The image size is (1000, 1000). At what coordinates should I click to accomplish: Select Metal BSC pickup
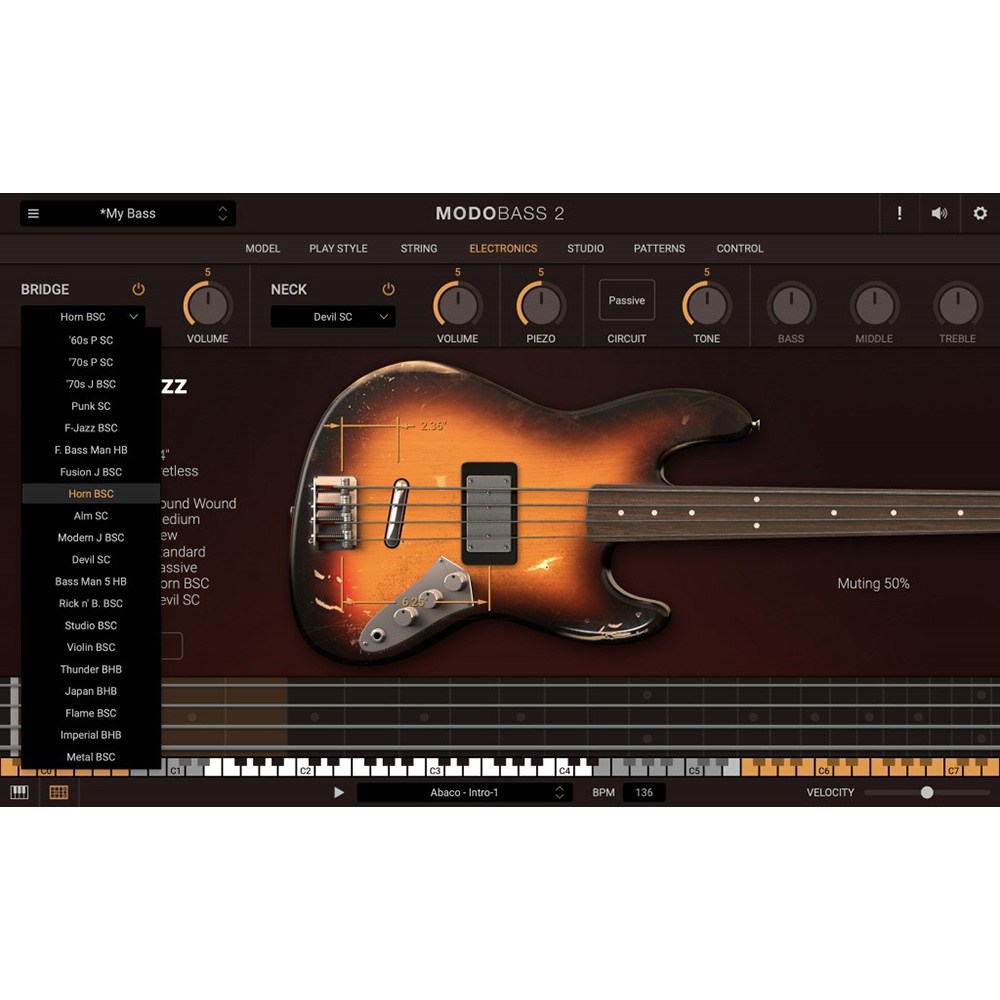[91, 757]
